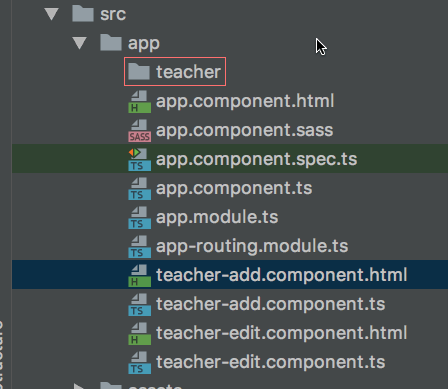The image size is (448, 389).
Task: Select the teacher folder label
Action: click(x=188, y=72)
